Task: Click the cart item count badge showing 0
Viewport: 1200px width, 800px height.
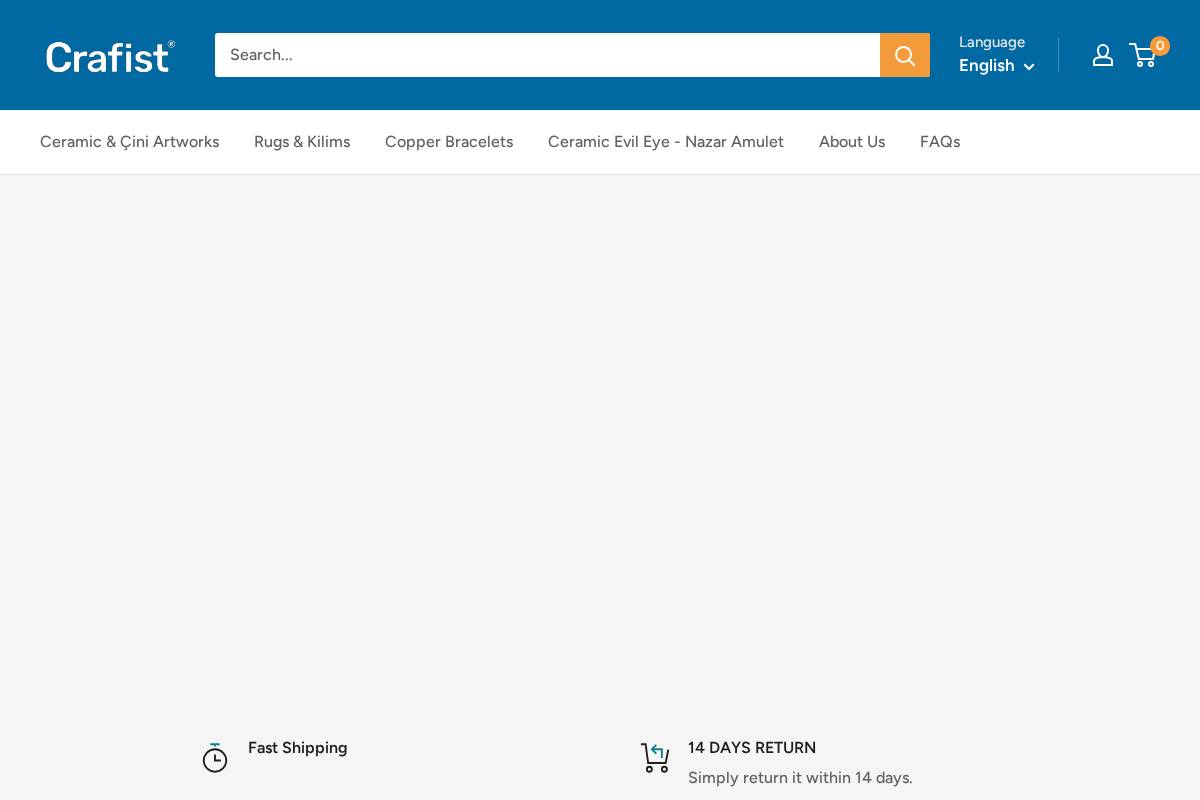Action: (x=1160, y=45)
